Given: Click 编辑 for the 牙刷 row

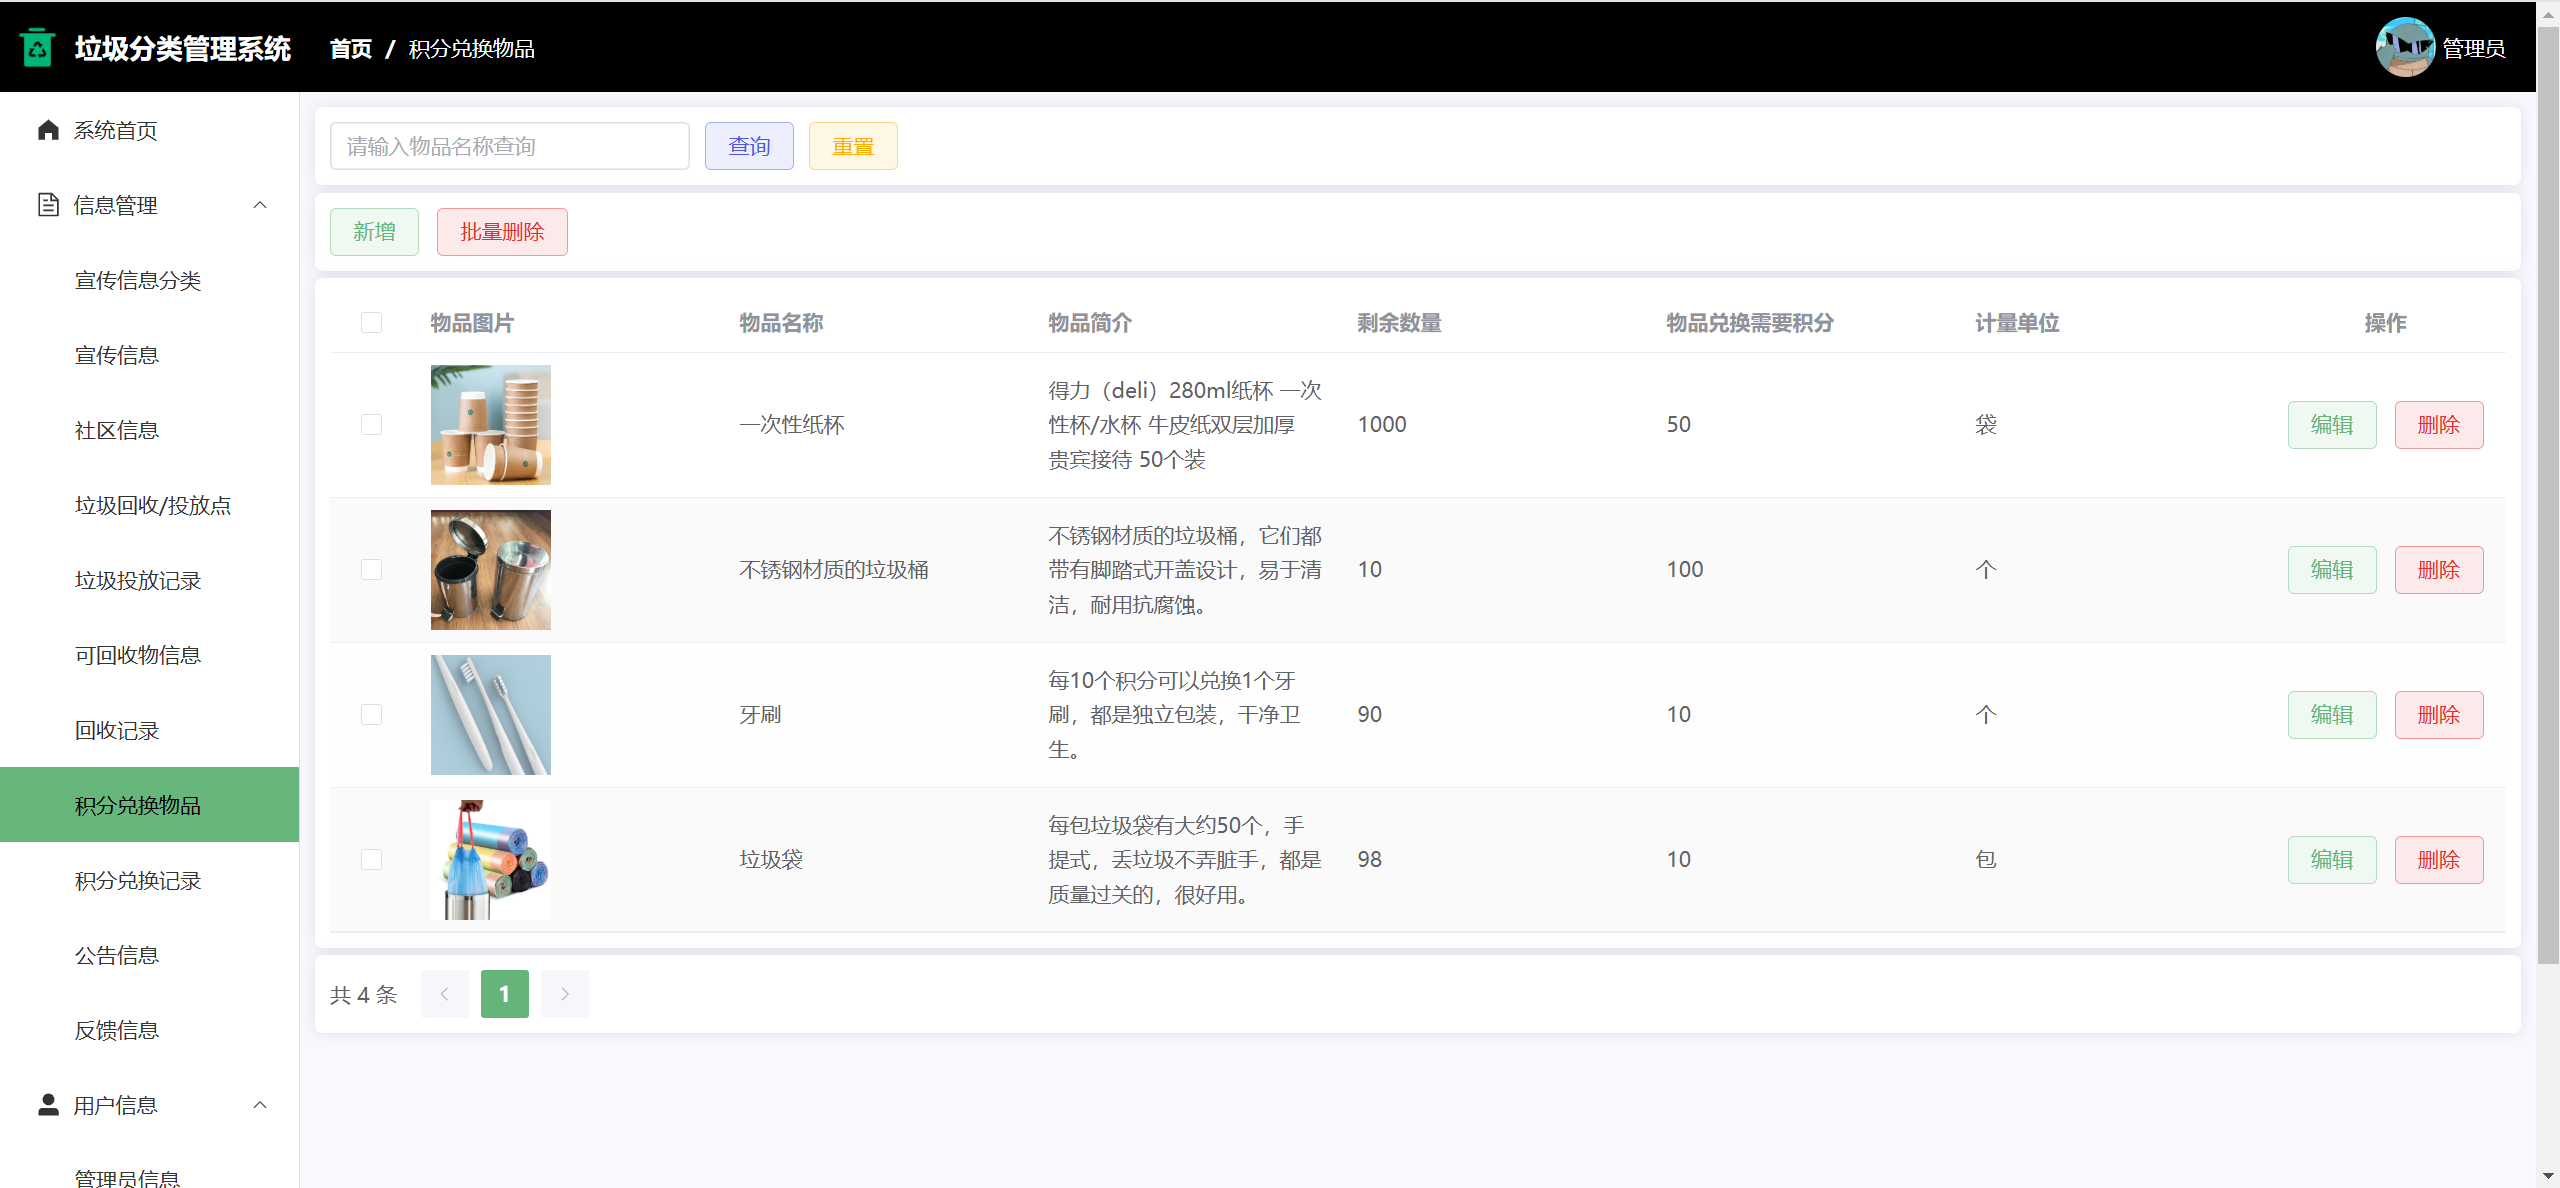Looking at the screenshot, I should tap(2331, 715).
